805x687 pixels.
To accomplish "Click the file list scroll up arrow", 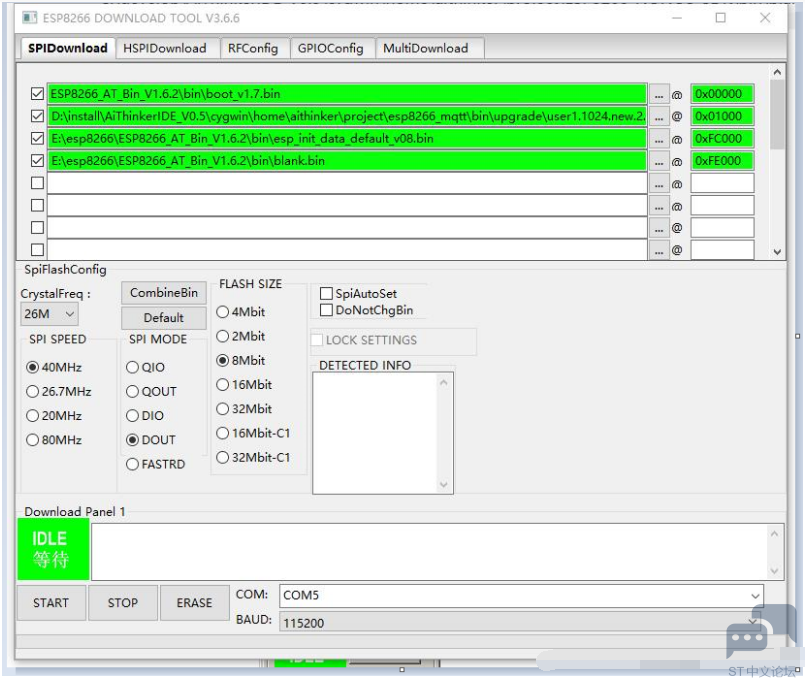I will pyautogui.click(x=777, y=72).
